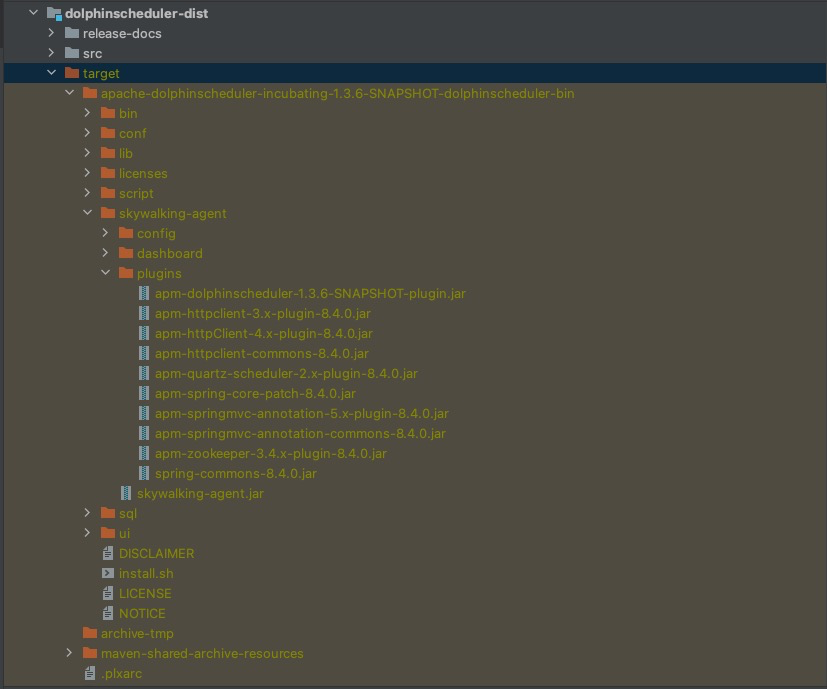The image size is (827, 689).
Task: Select apm-springmvc-annotation-commons-8.4.0.jar file
Action: pos(300,434)
